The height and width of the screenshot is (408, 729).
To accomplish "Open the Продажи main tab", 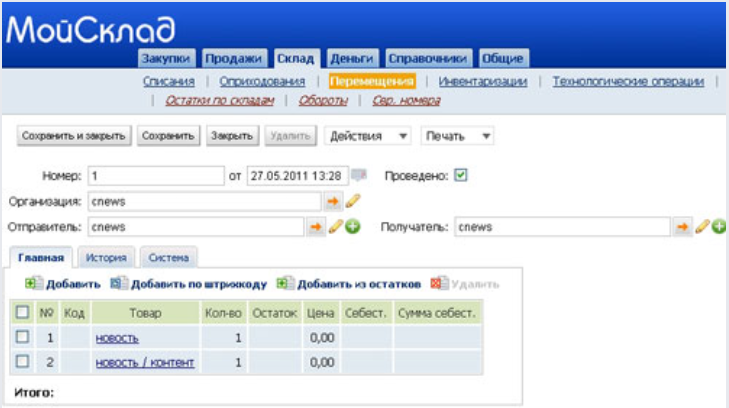I will pyautogui.click(x=234, y=59).
